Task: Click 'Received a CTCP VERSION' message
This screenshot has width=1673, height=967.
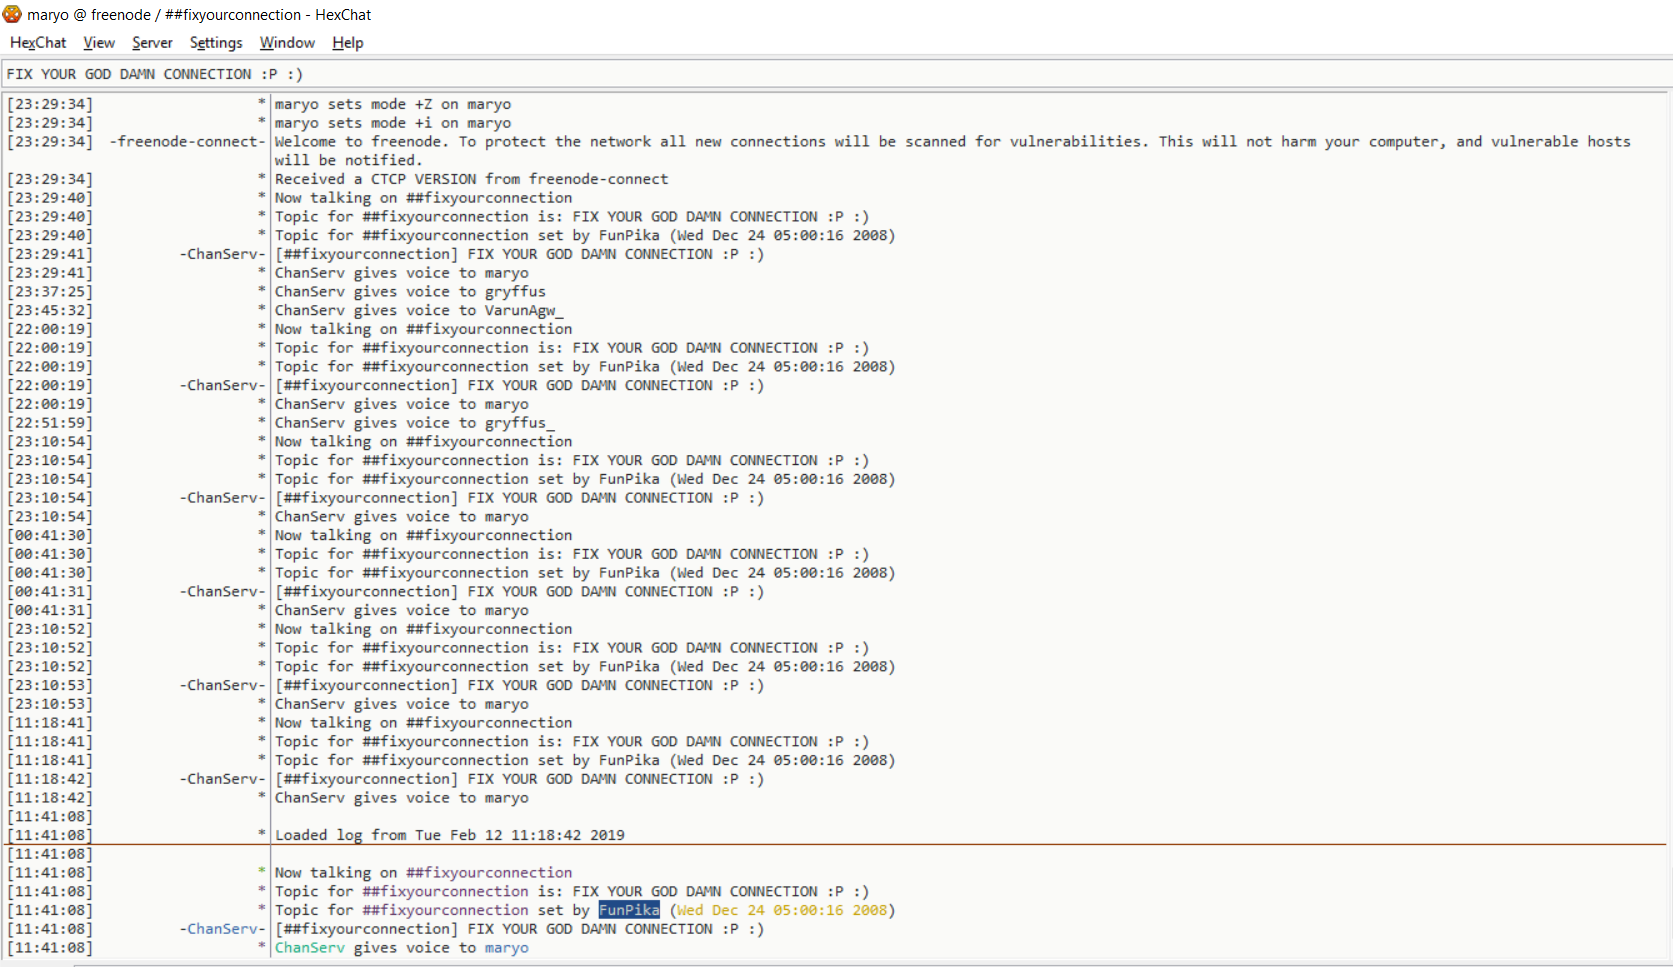Action: click(x=472, y=179)
